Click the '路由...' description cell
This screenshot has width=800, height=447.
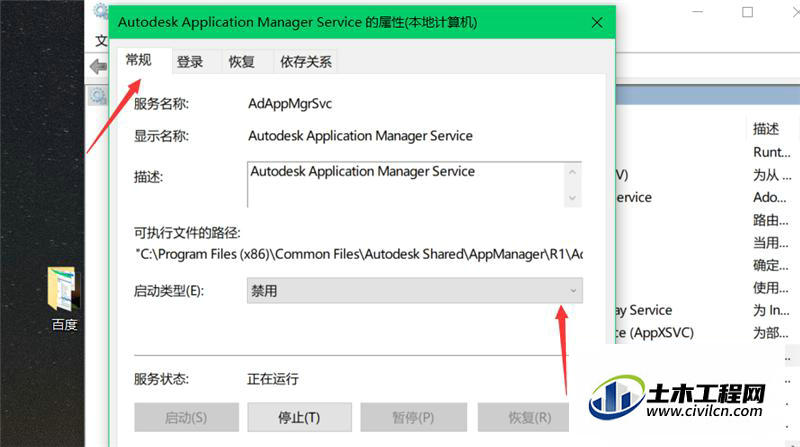770,220
